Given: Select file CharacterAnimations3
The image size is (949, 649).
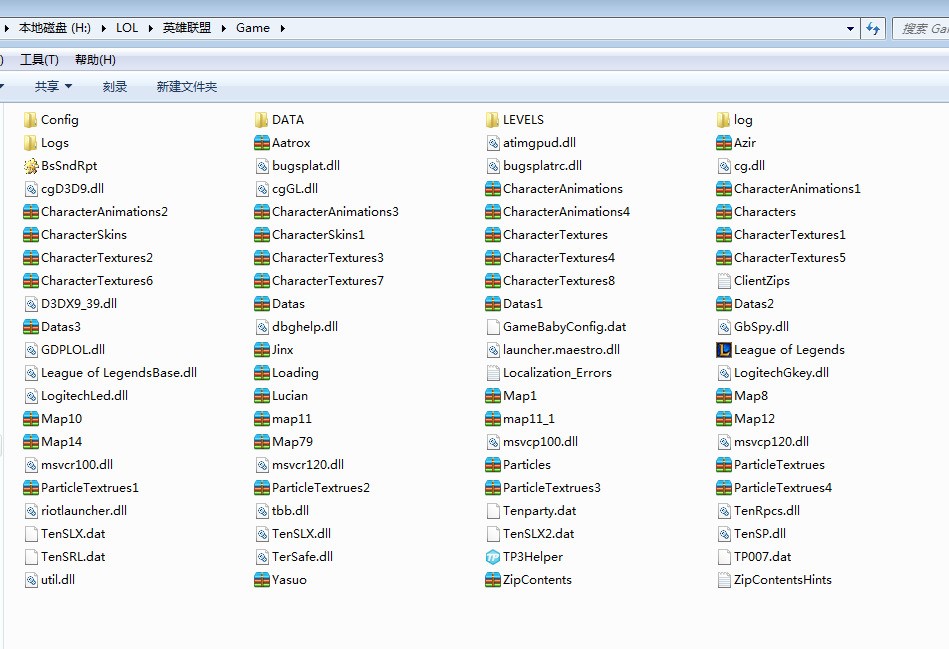Looking at the screenshot, I should (327, 212).
